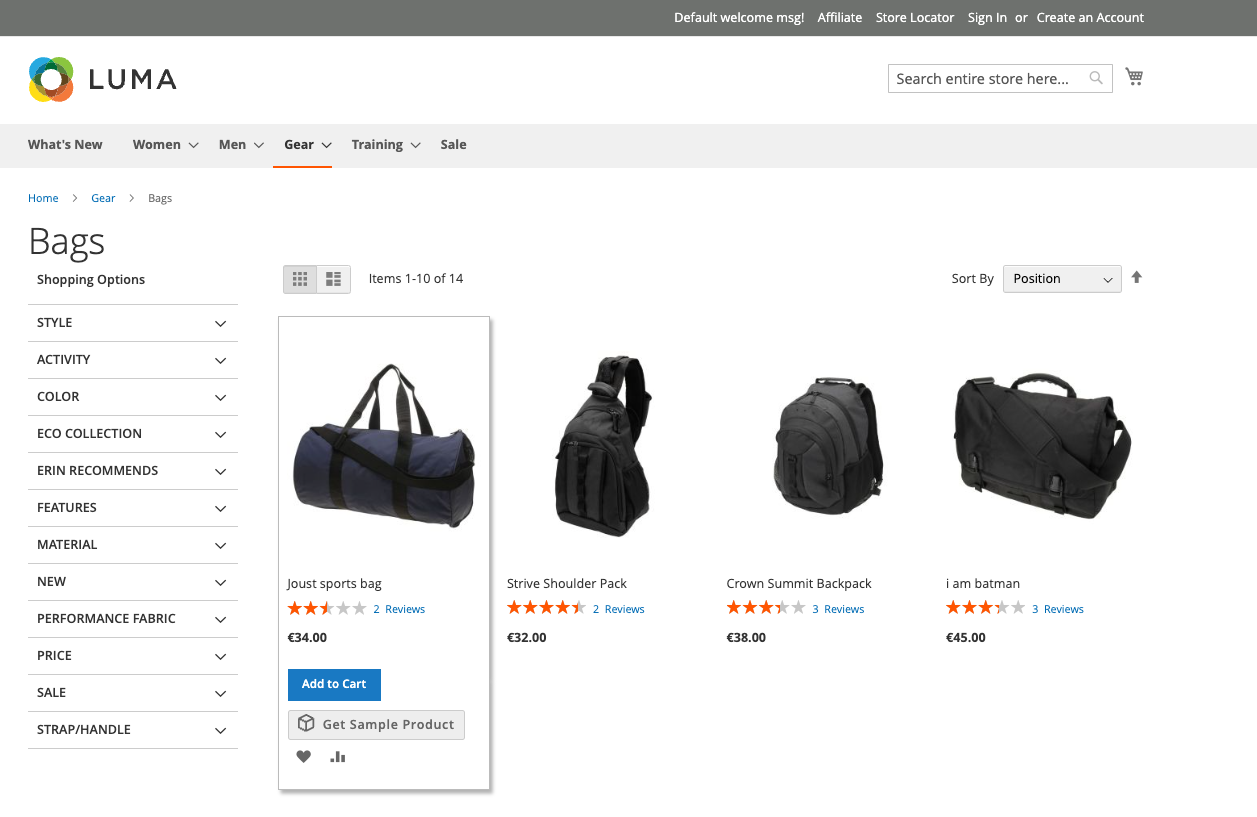Expand the SALE filter

point(133,693)
